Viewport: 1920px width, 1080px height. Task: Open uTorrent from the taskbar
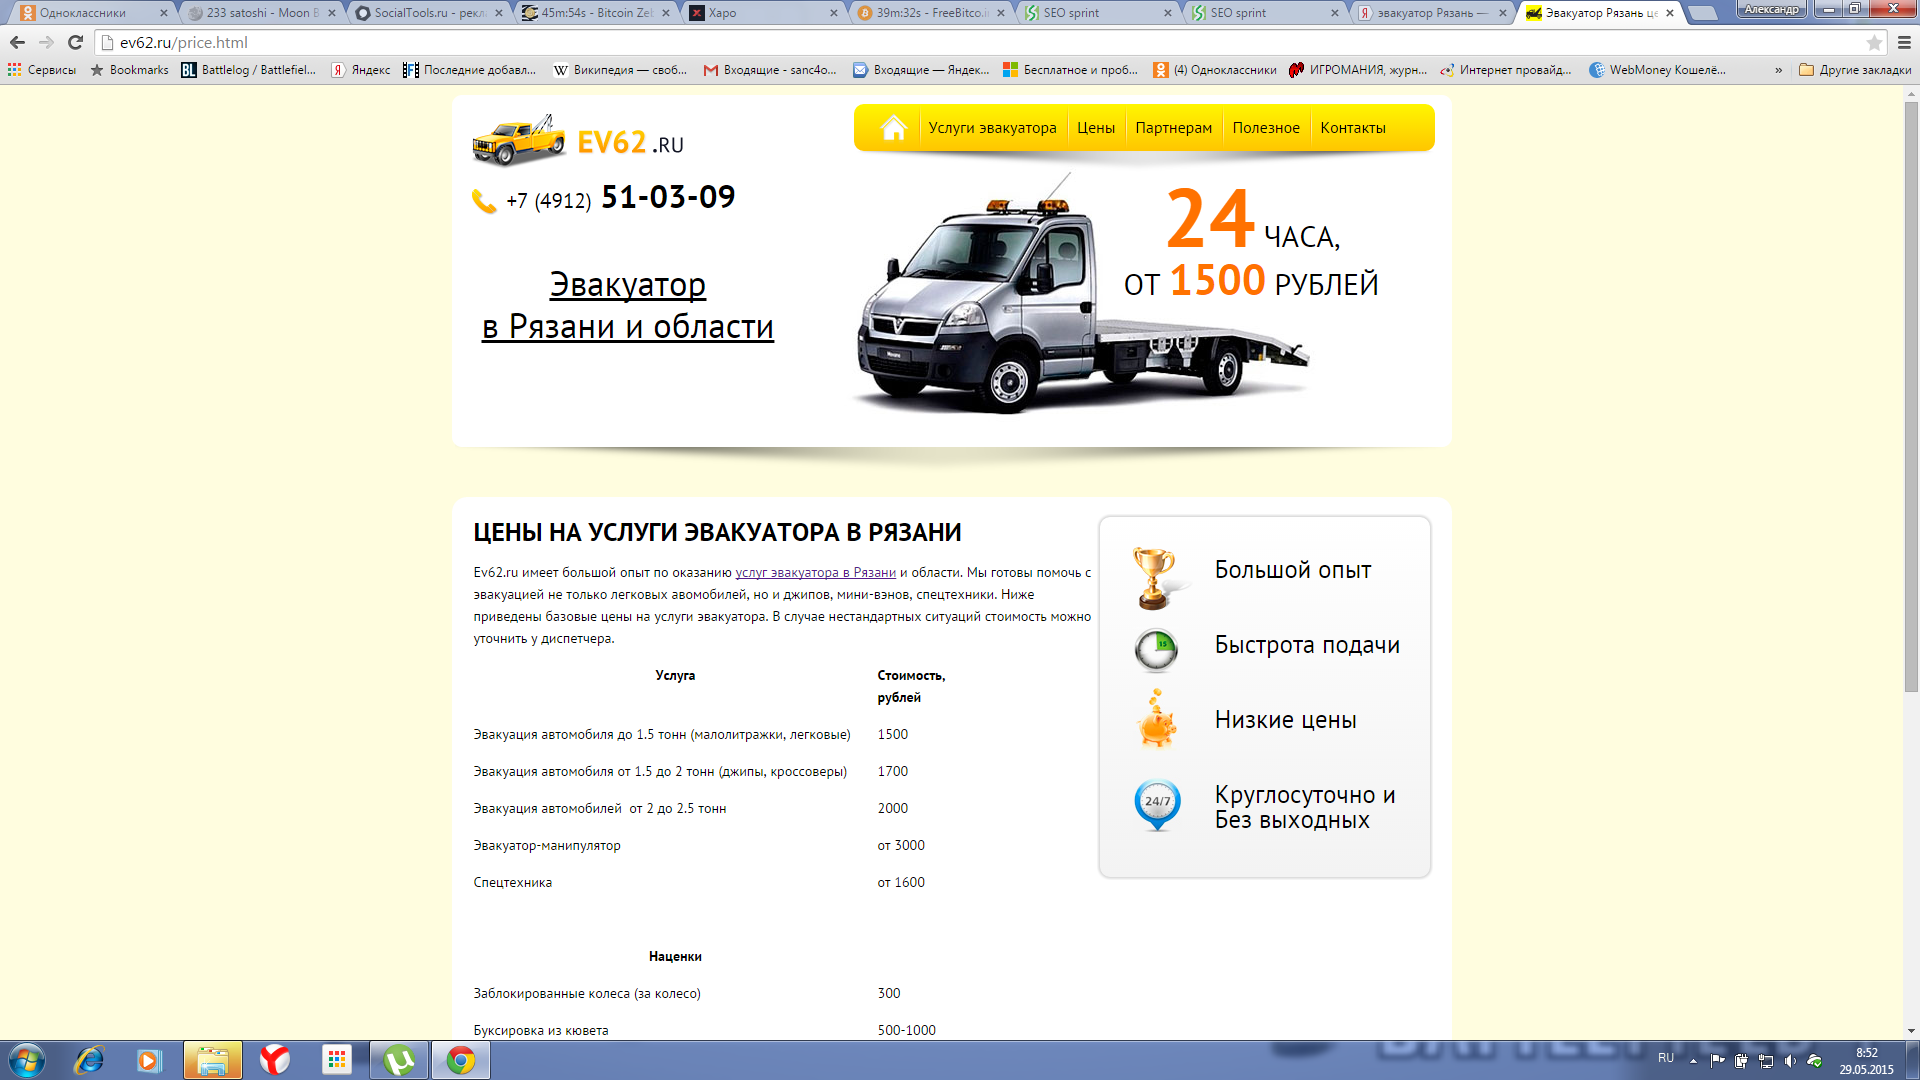(x=399, y=1060)
